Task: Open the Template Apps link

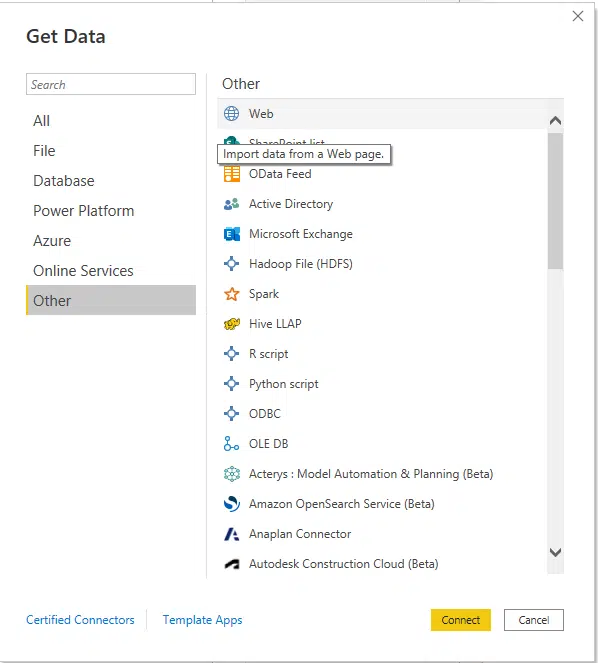Action: pyautogui.click(x=203, y=620)
